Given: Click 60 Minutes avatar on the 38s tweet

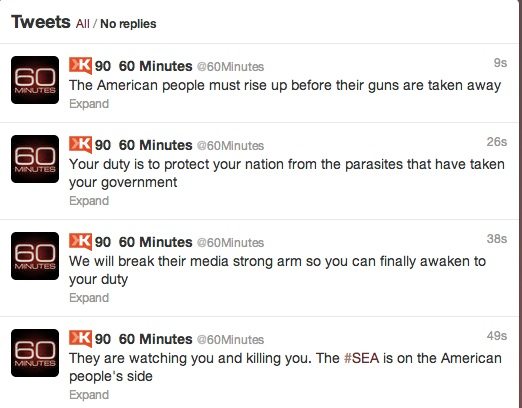Looking at the screenshot, I should pos(35,256).
